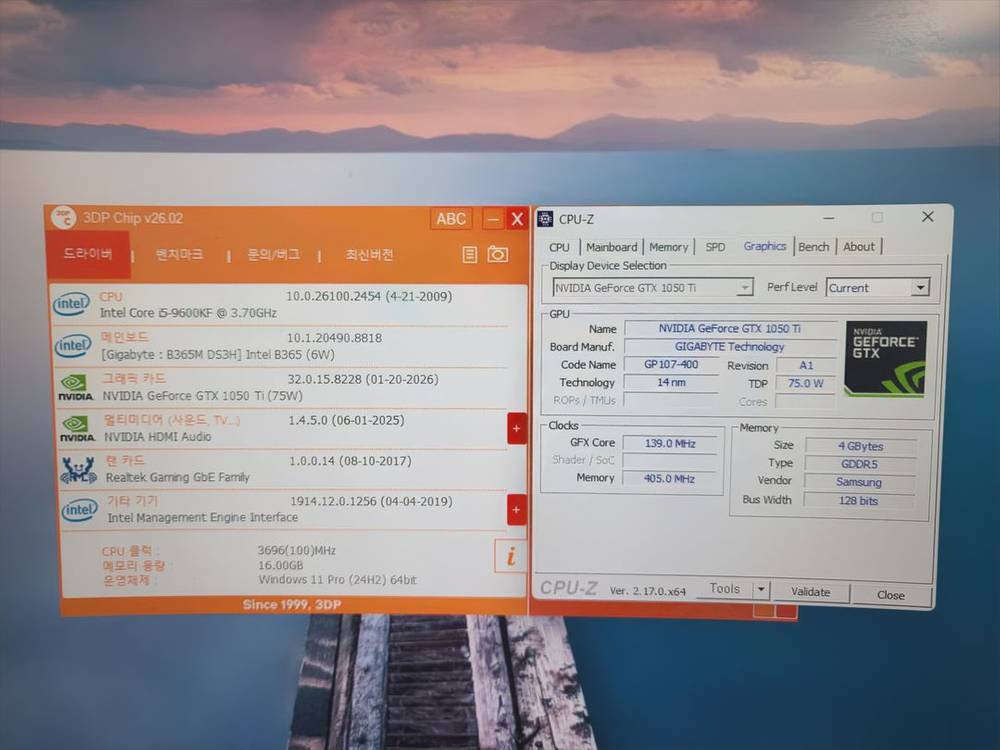Select the Graphics tab in CPU-Z
The width and height of the screenshot is (1000, 750).
pyautogui.click(x=765, y=246)
